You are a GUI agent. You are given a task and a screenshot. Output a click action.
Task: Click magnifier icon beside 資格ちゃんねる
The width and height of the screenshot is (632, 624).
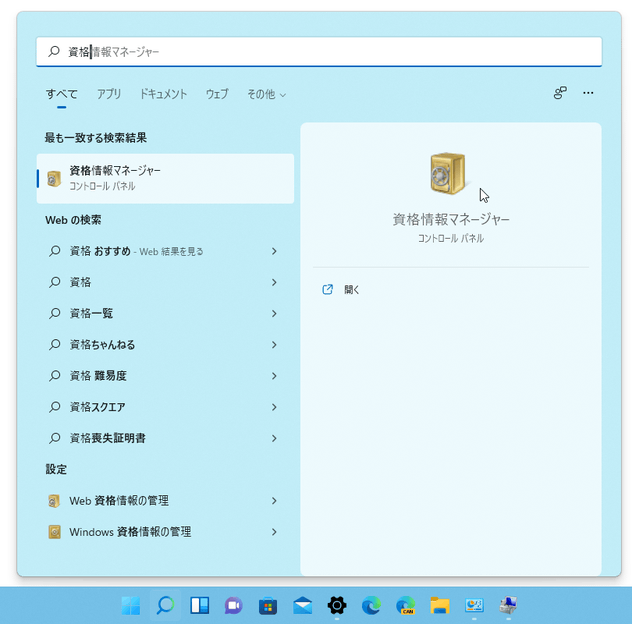[54, 345]
